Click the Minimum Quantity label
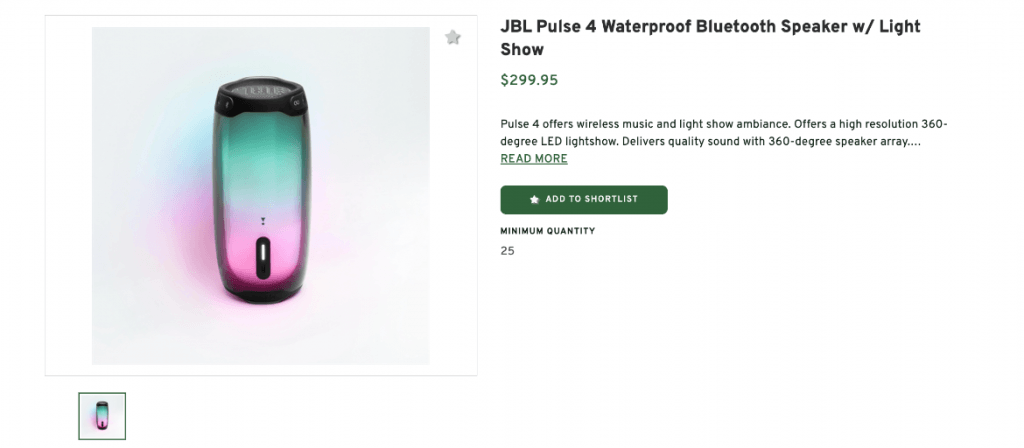The height and width of the screenshot is (448, 1024). [547, 231]
